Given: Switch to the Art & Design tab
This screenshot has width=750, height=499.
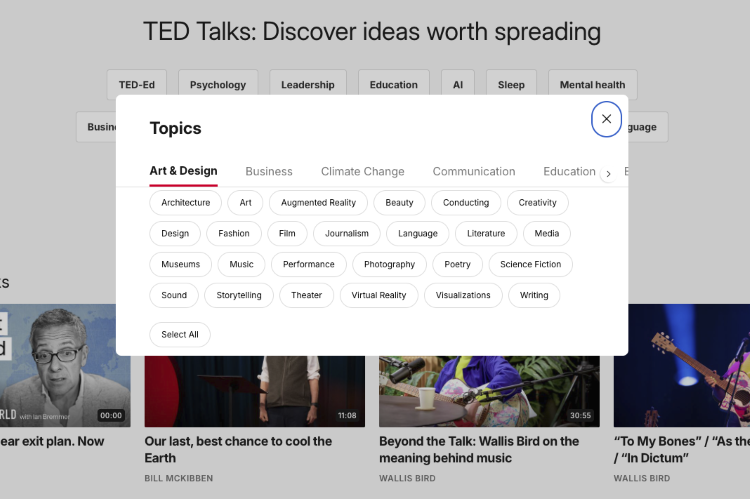Looking at the screenshot, I should tap(183, 171).
